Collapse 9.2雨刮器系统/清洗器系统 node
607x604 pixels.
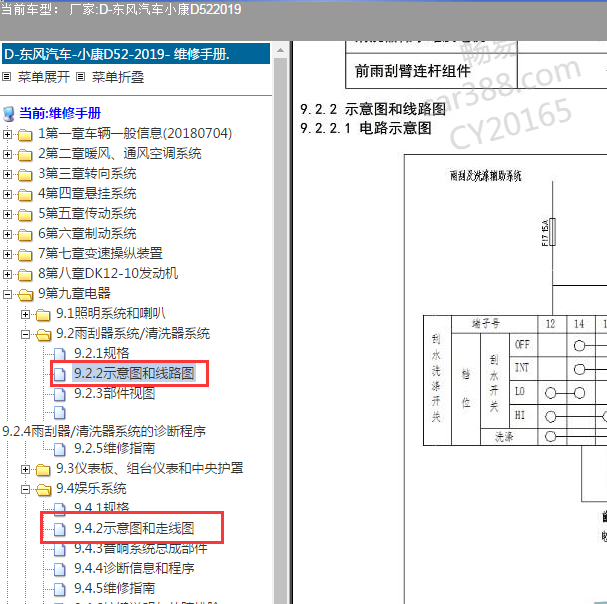(25, 335)
